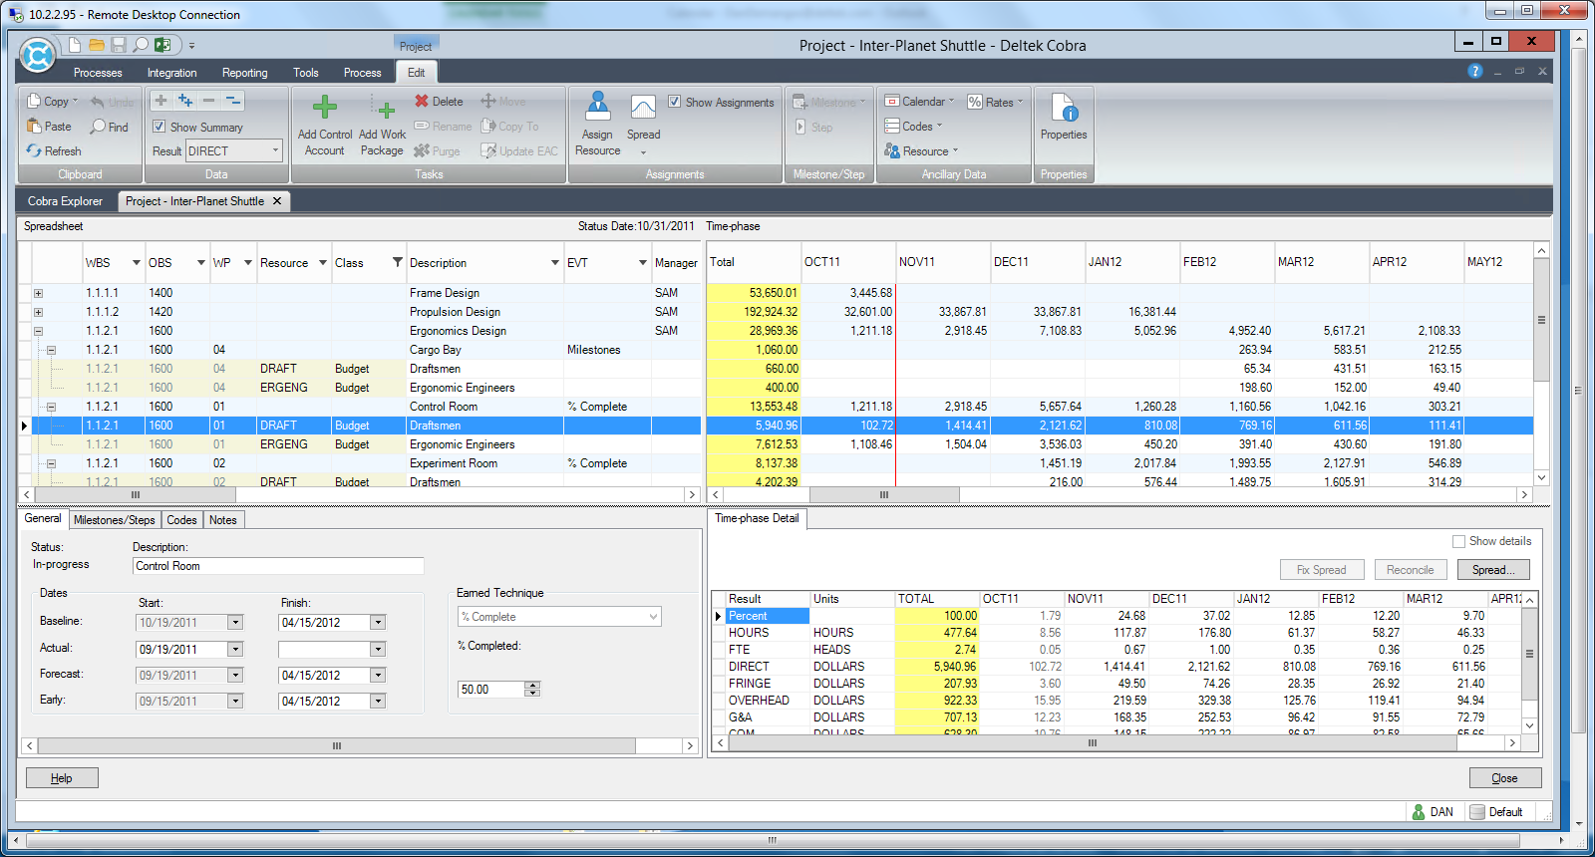Click the Default entry in the status bar
1595x857 pixels.
tap(1496, 812)
